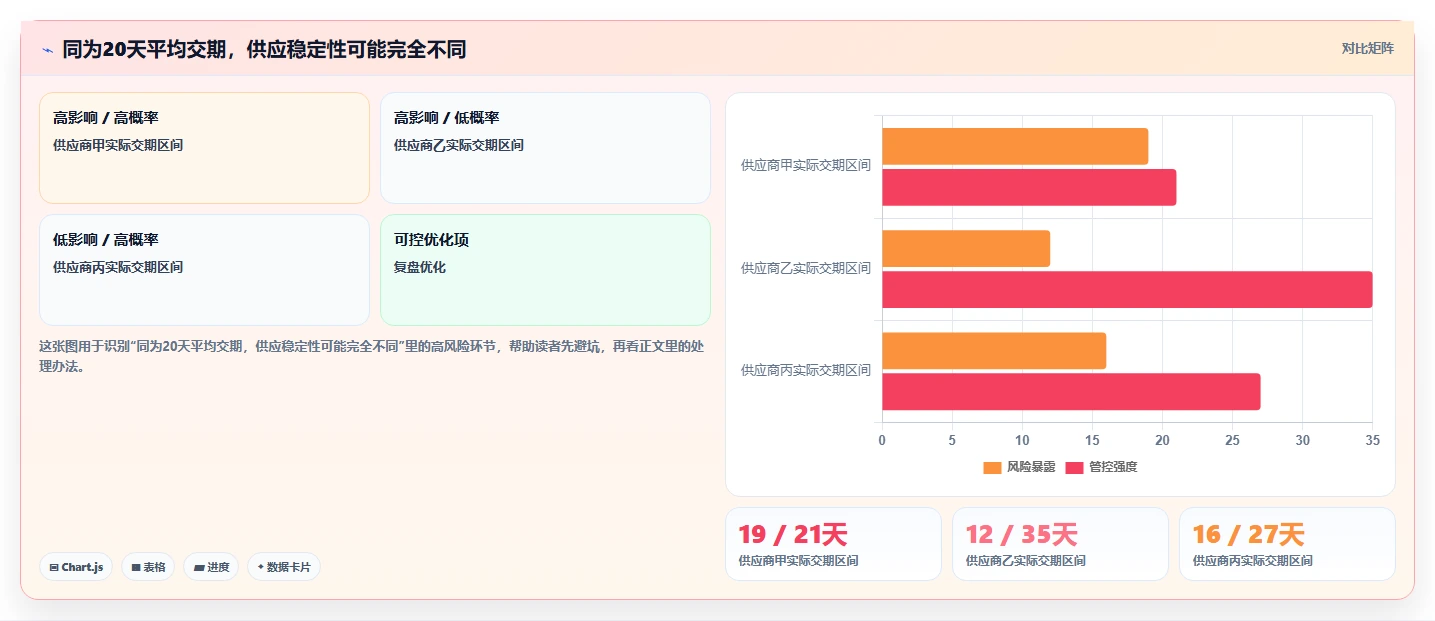Click 供应商甲 red 管控强度 bar
Screen dimensions: 1435x621
[1029, 188]
